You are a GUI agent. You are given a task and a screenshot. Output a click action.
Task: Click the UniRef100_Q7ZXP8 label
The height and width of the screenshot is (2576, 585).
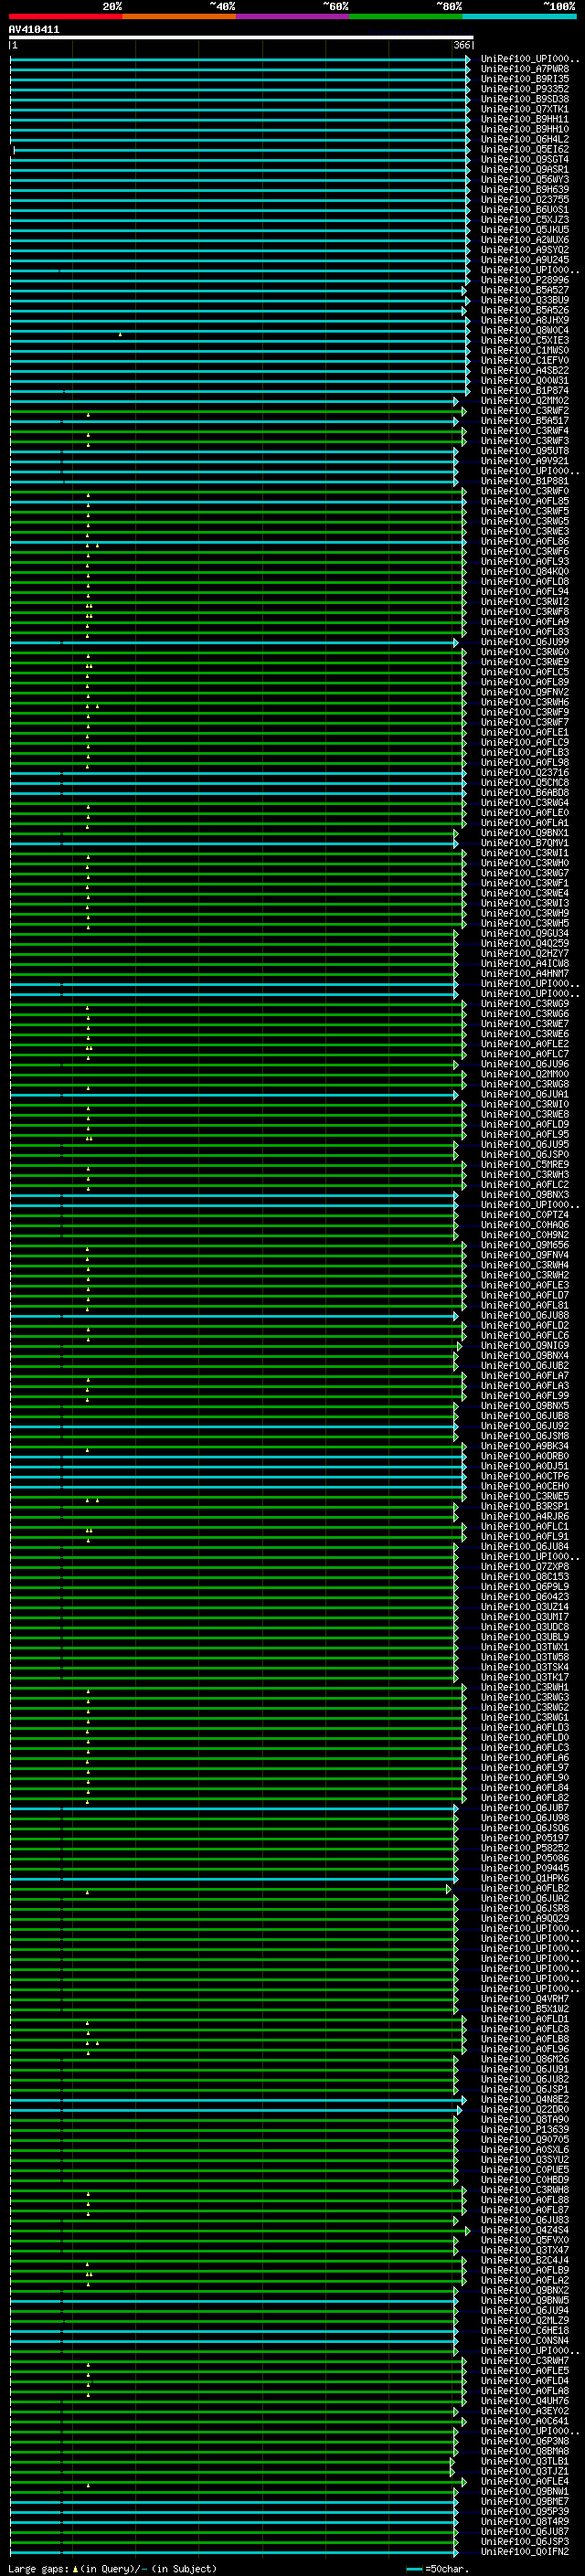click(525, 1567)
